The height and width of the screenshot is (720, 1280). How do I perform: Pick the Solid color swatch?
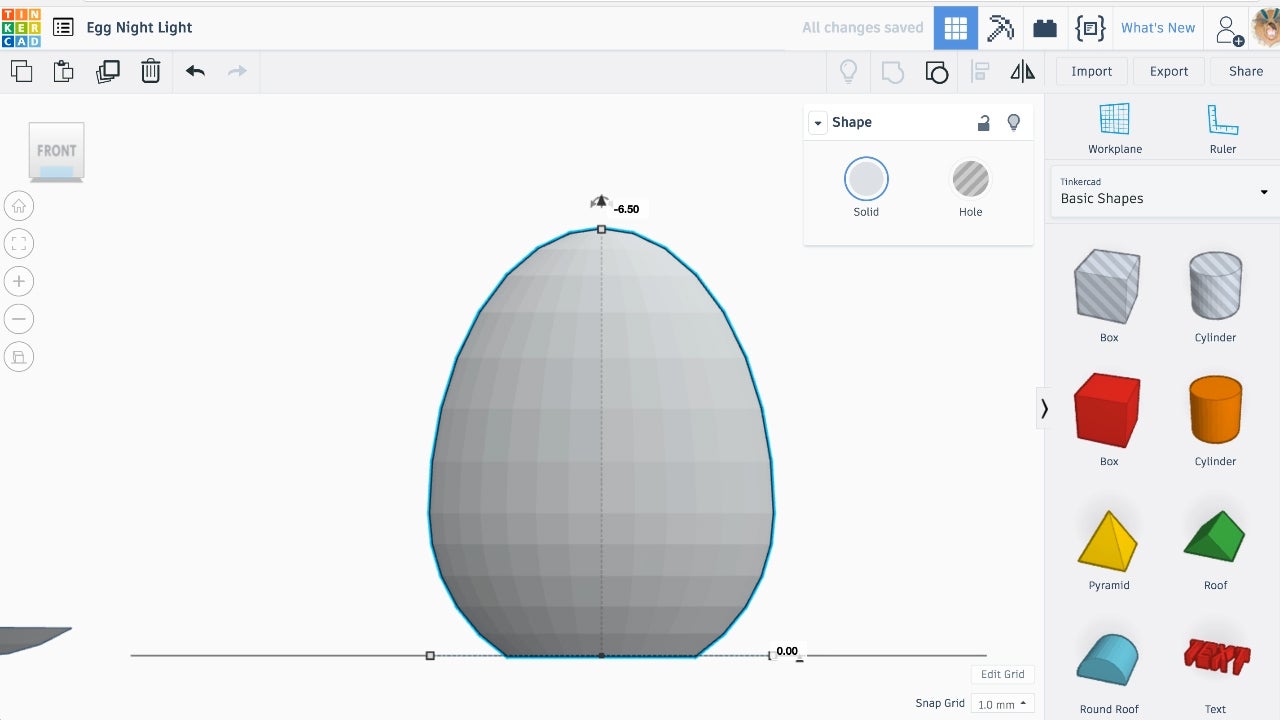pyautogui.click(x=866, y=180)
